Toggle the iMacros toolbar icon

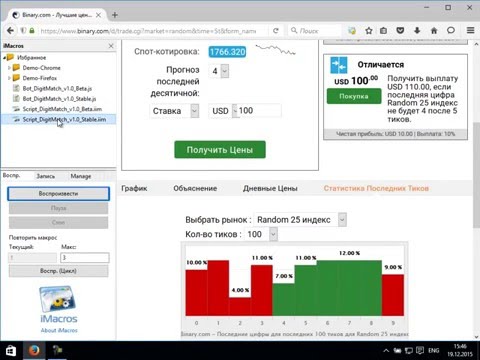(352, 31)
